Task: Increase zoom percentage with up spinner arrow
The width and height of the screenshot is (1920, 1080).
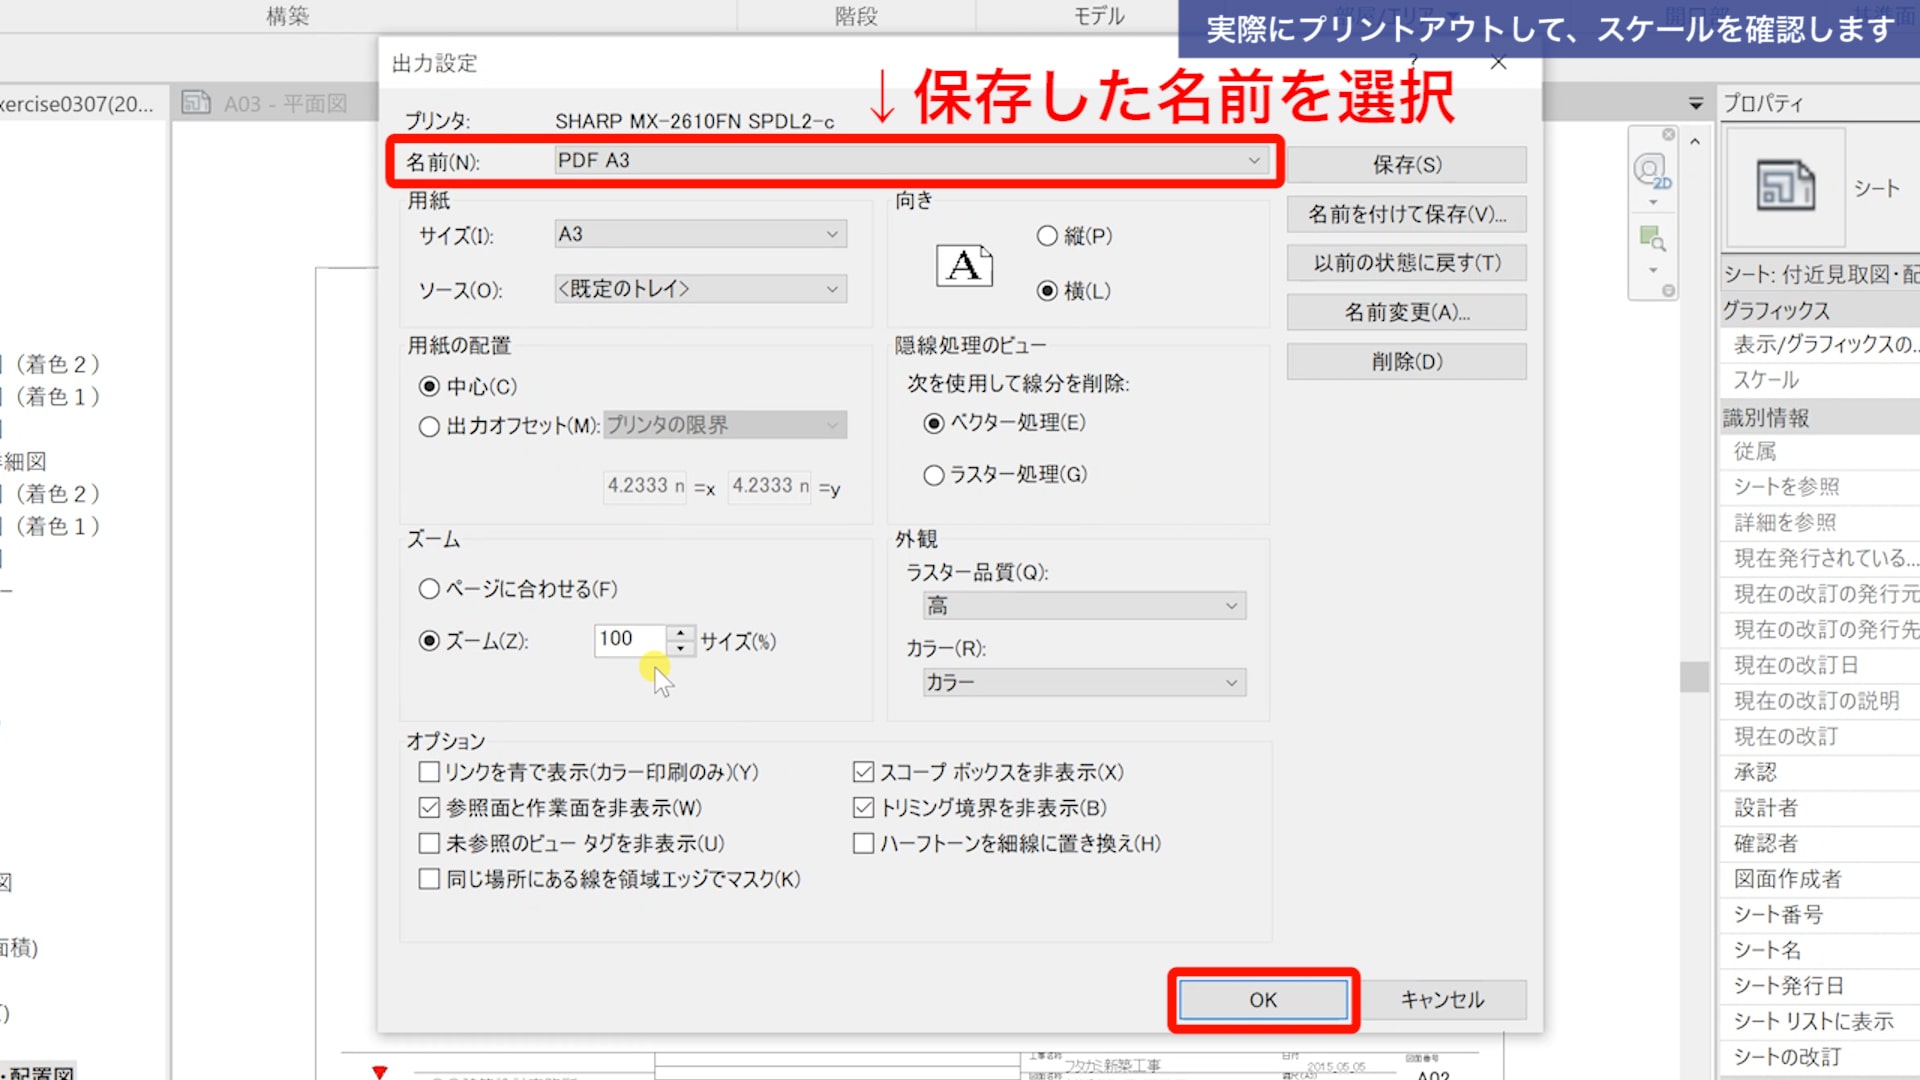Action: pos(681,632)
